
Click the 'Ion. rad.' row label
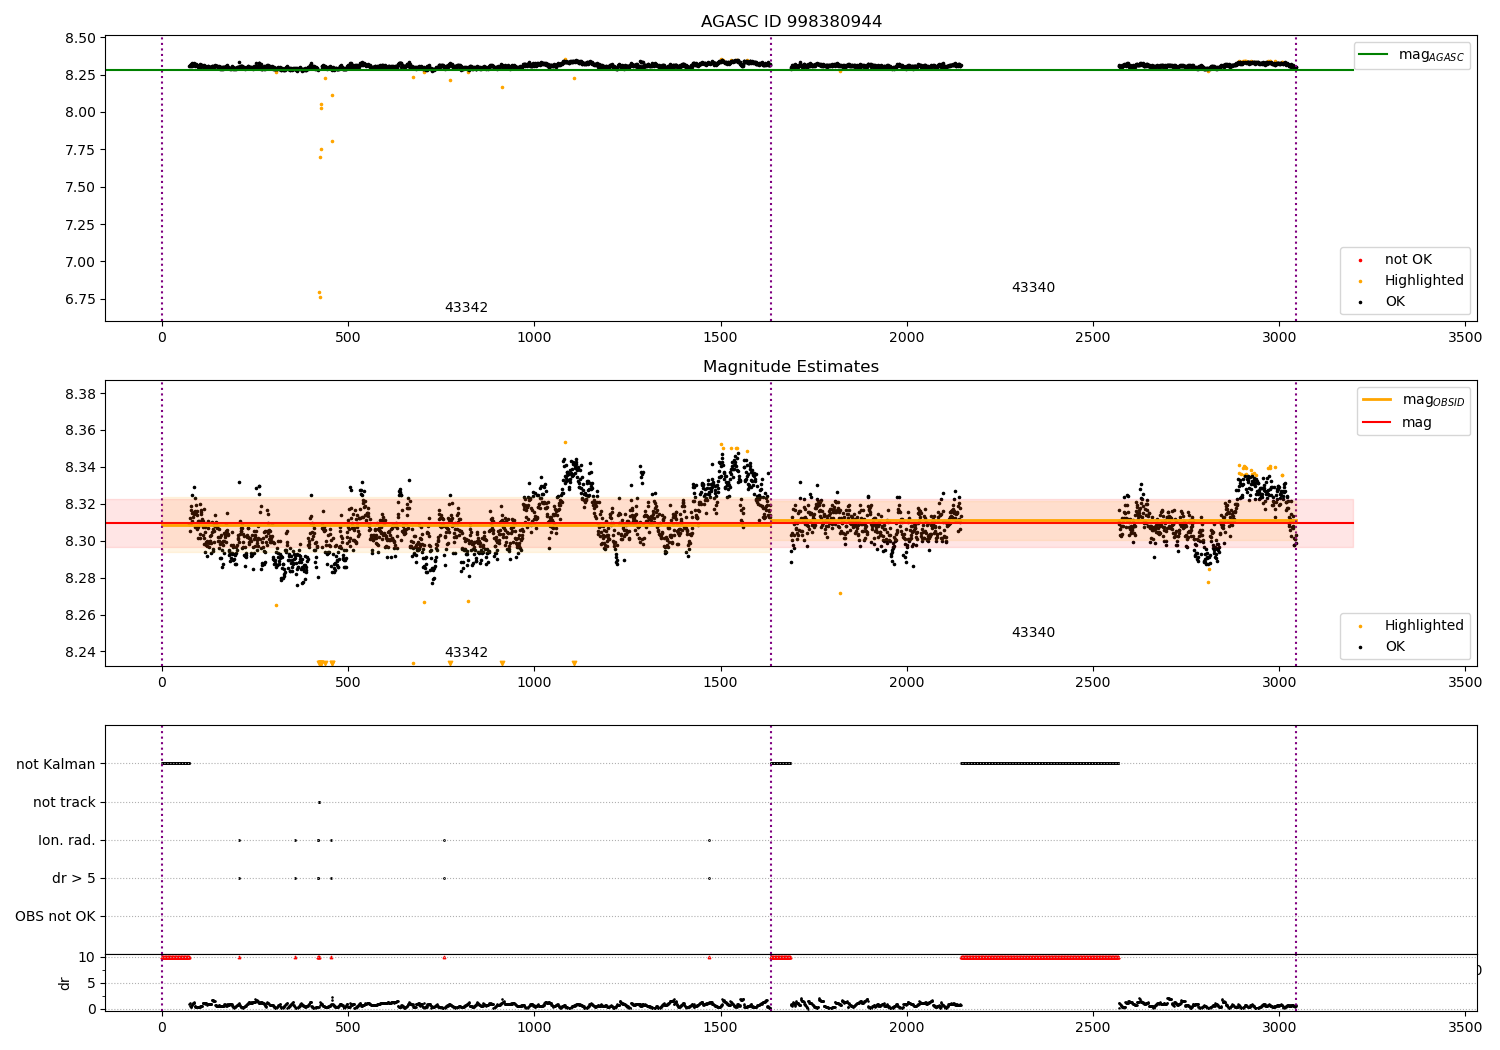[67, 841]
